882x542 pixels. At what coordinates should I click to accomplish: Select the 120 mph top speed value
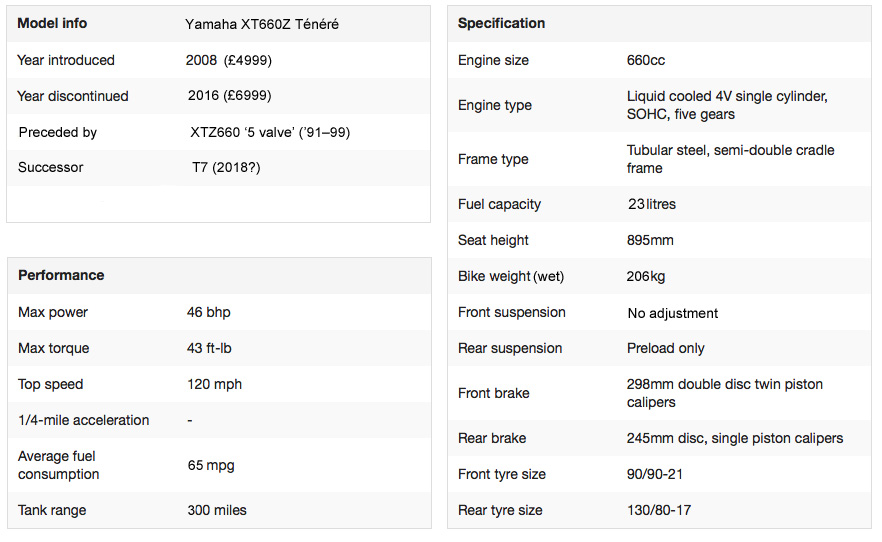[x=215, y=384]
